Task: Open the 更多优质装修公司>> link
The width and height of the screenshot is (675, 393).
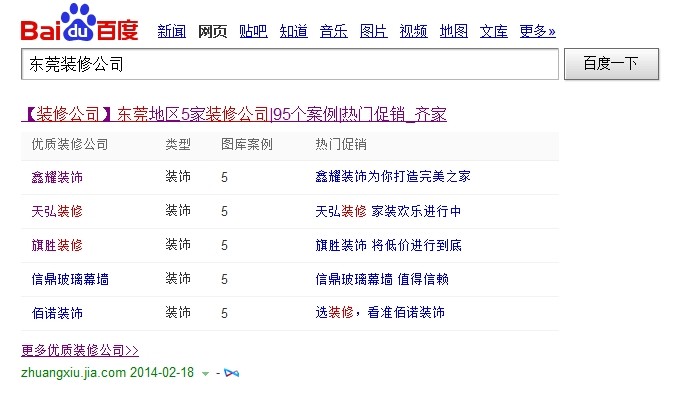Action: (80, 350)
